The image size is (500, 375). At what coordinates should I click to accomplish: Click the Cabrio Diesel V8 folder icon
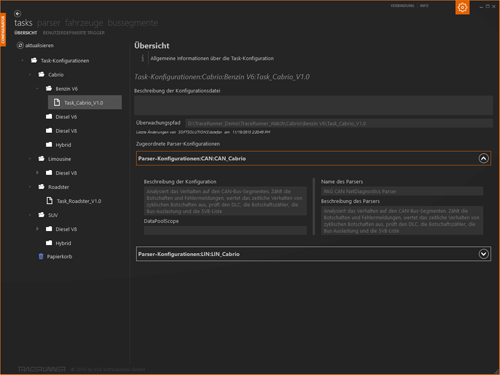coord(49,130)
